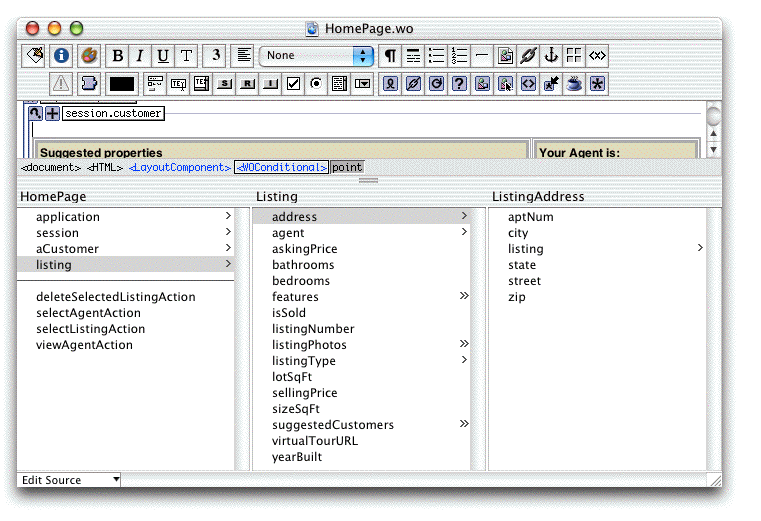
Task: Click the black color swatch
Action: click(x=122, y=84)
